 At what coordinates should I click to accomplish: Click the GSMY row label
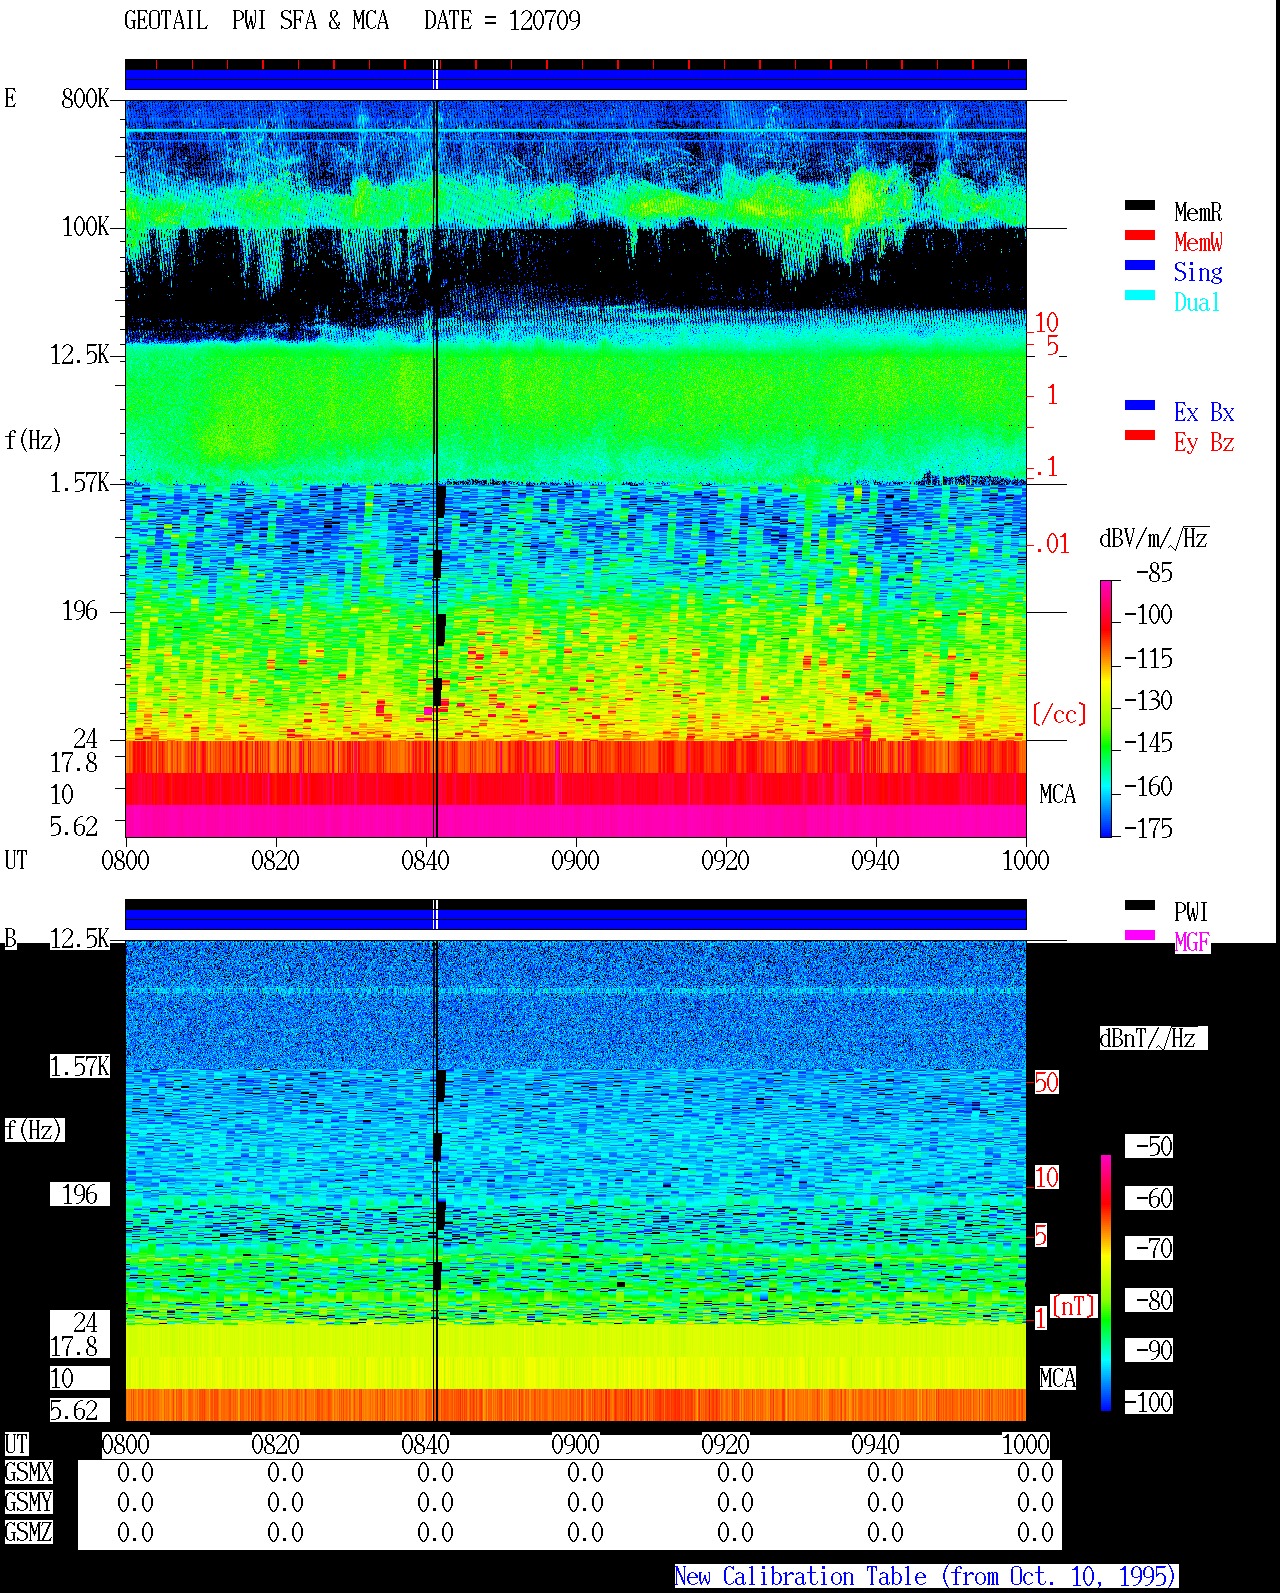(x=28, y=1503)
